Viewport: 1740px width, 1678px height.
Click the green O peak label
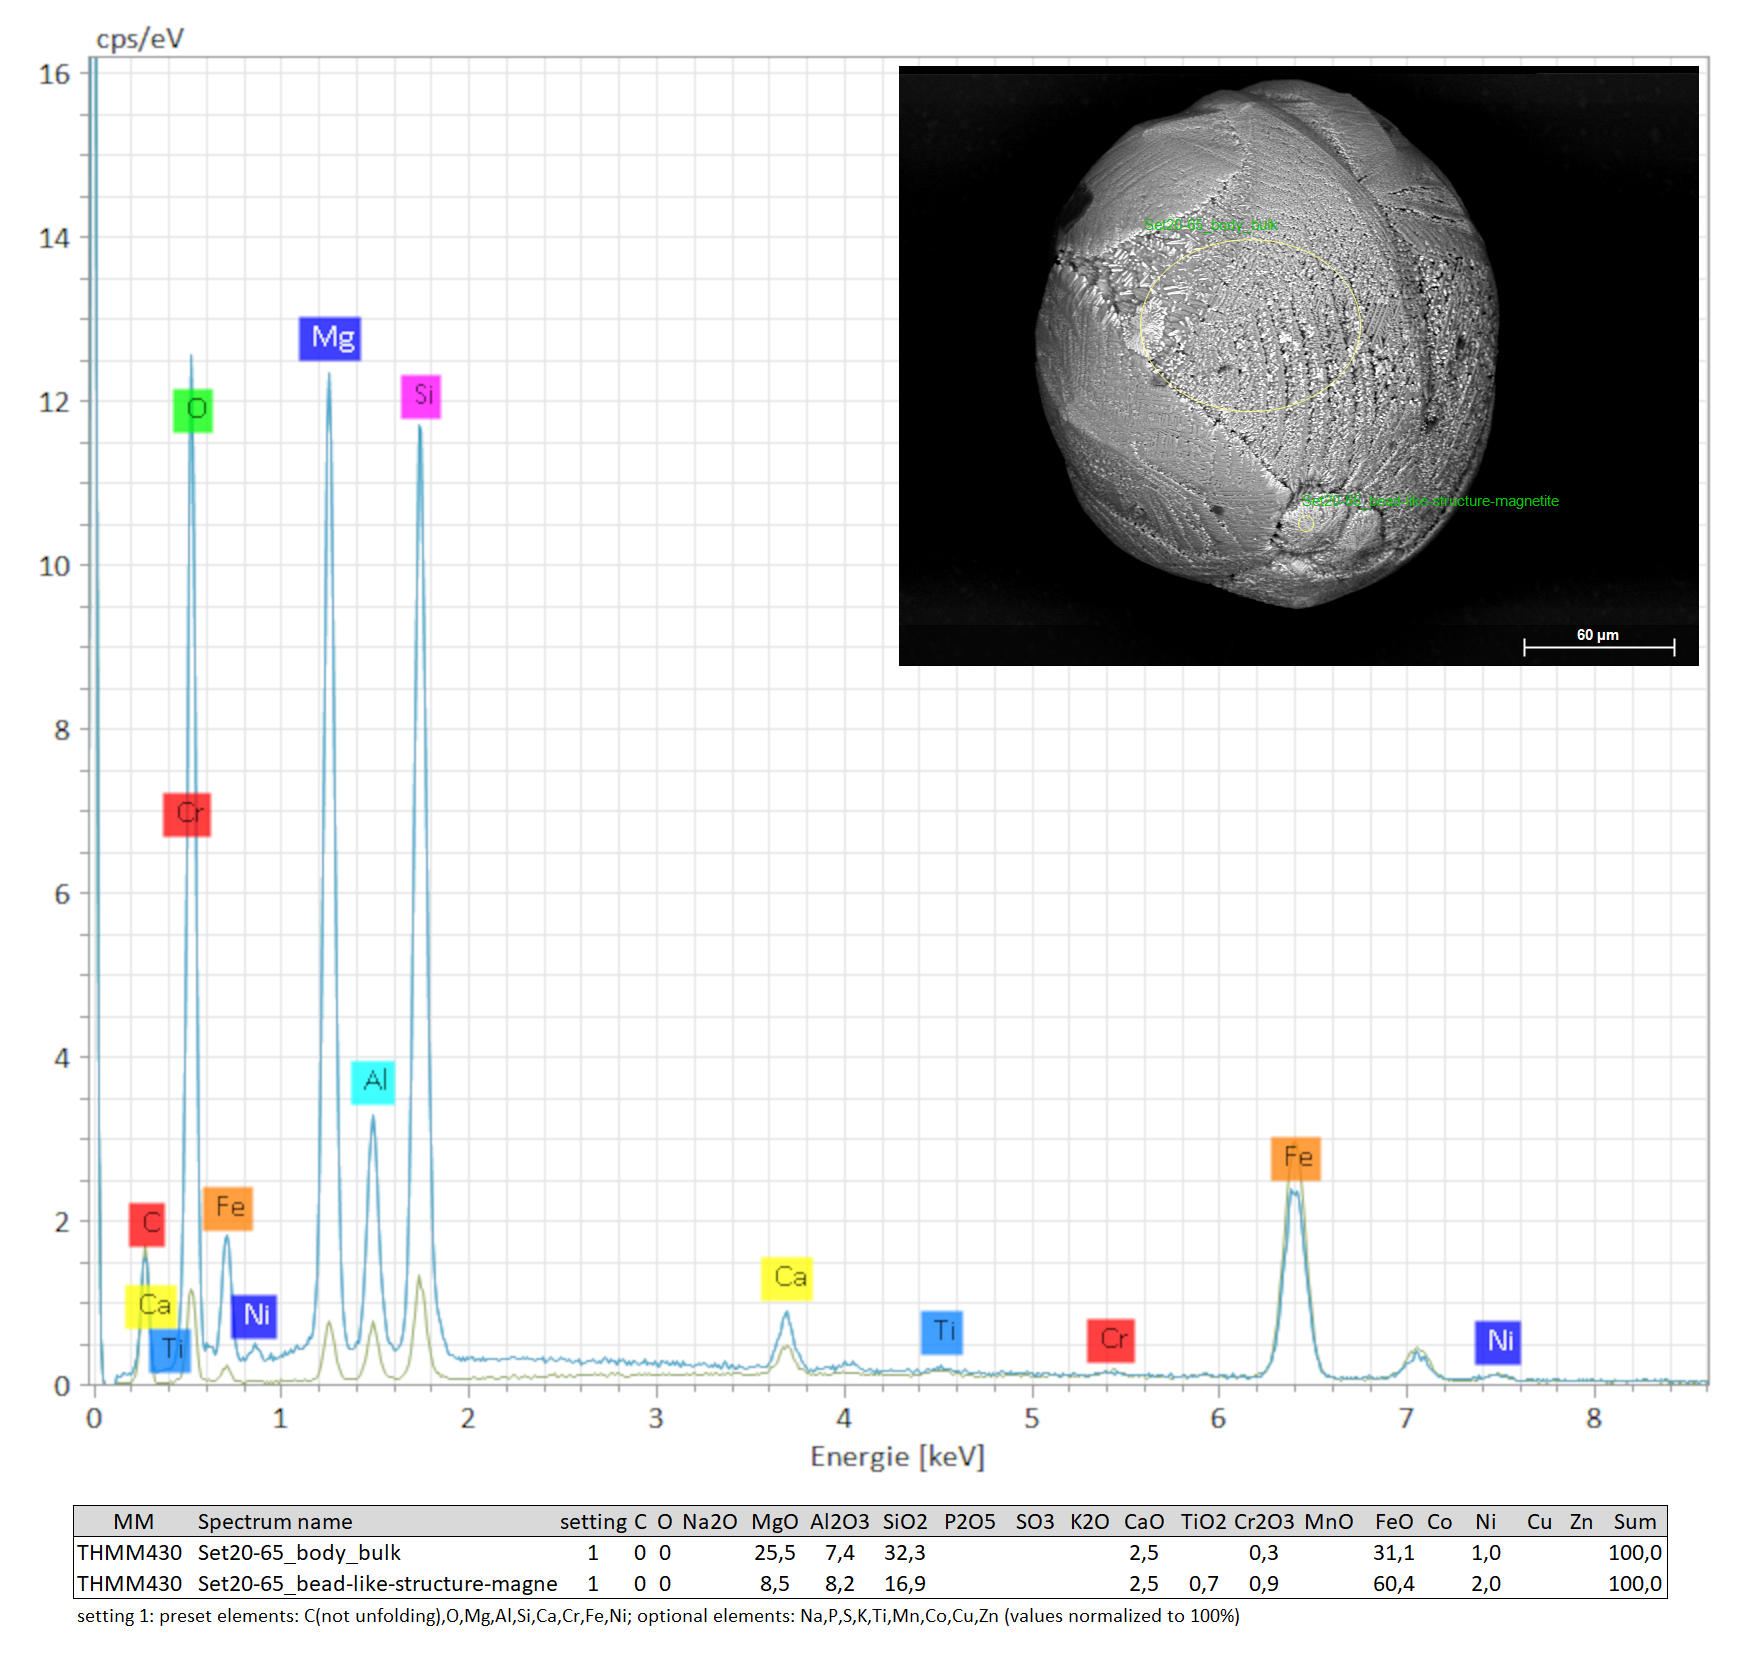pos(193,410)
